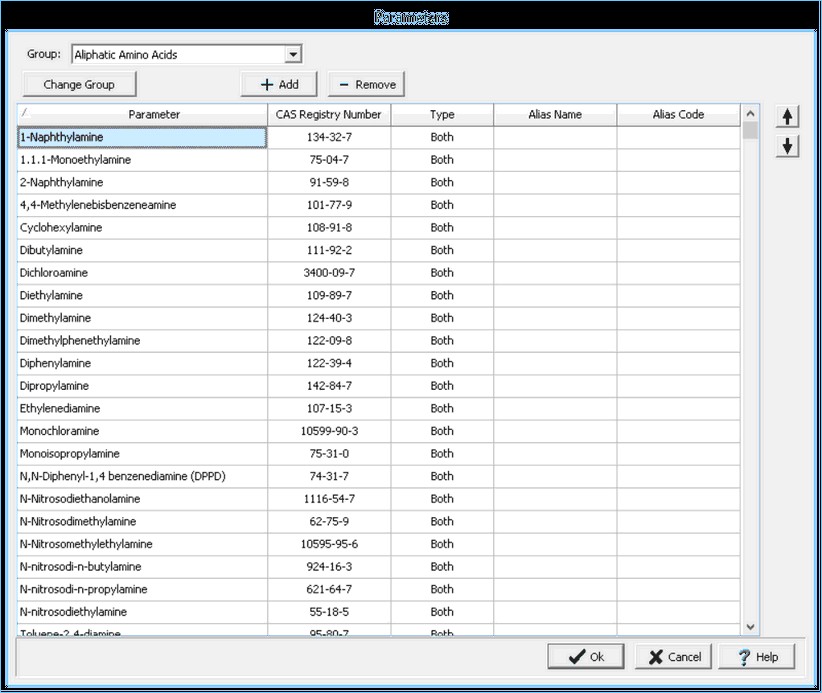Image resolution: width=822 pixels, height=693 pixels.
Task: Confirm with the Ok checkmark button
Action: pyautogui.click(x=586, y=657)
